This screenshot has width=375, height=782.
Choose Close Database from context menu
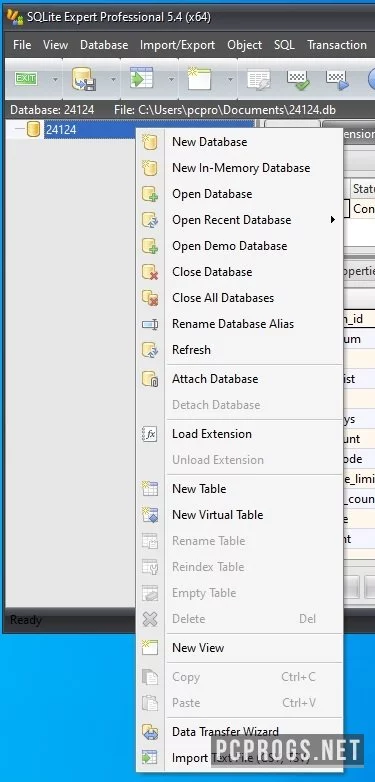tap(239, 271)
